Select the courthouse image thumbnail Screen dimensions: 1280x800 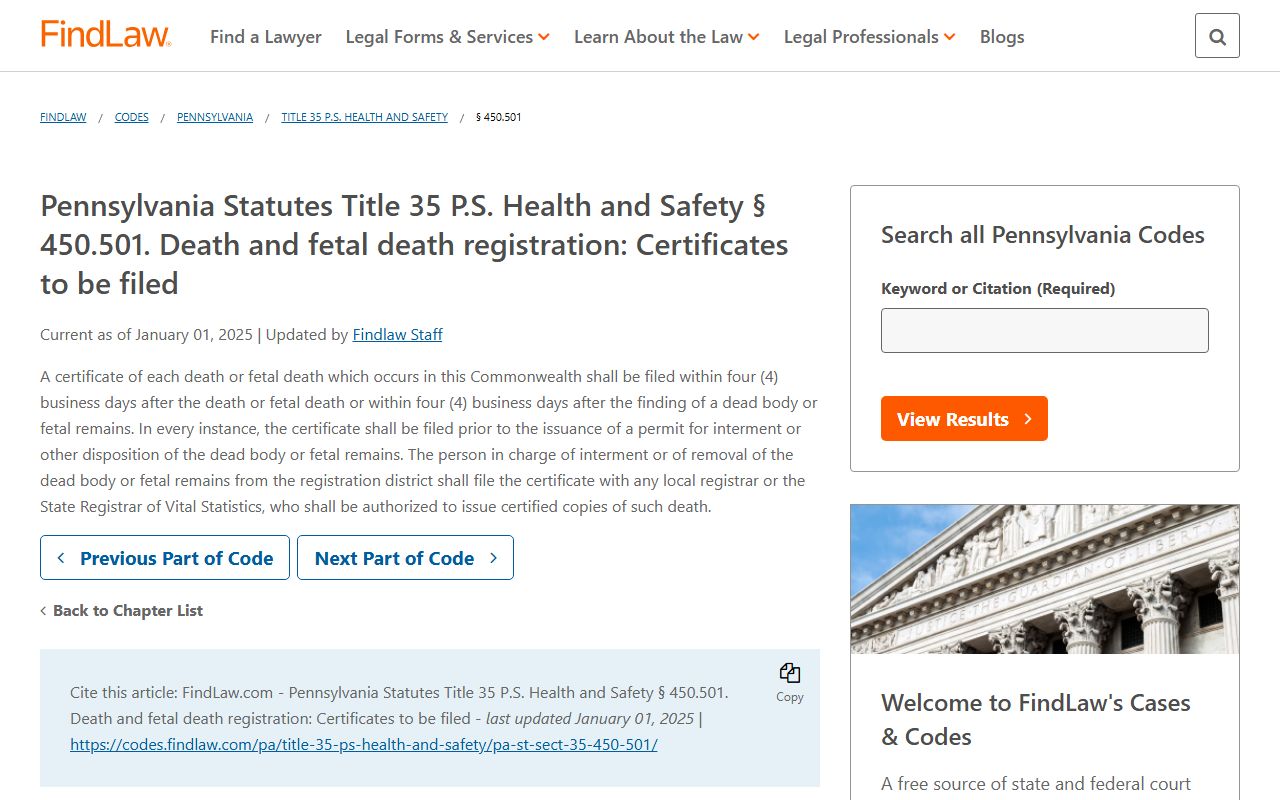pyautogui.click(x=1045, y=579)
